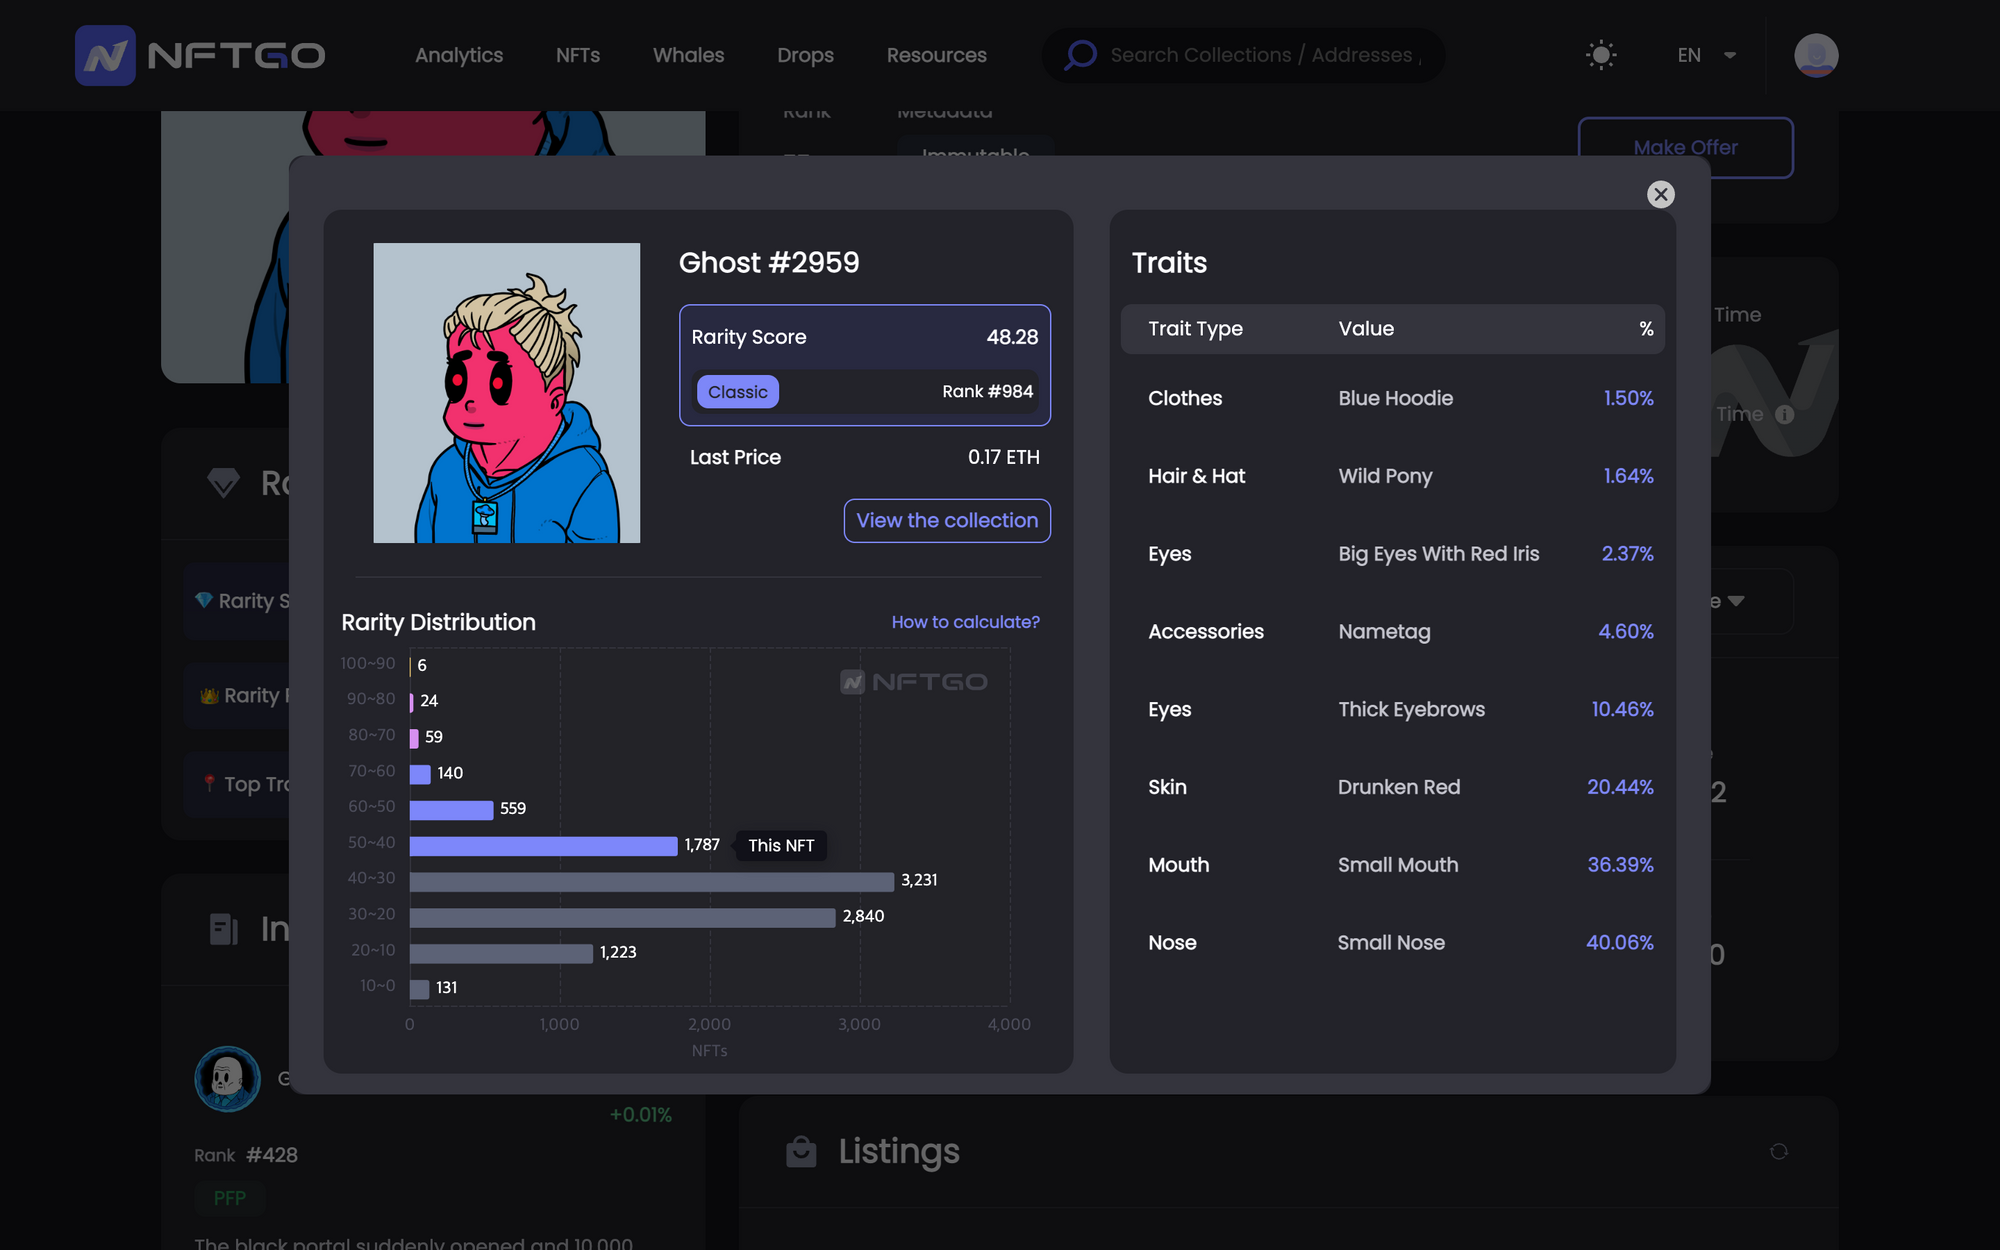
Task: Click the Listings refresh icon
Action: click(1778, 1152)
